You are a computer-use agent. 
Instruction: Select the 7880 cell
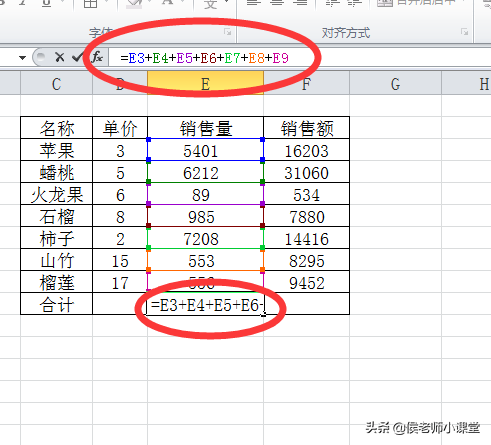click(306, 216)
